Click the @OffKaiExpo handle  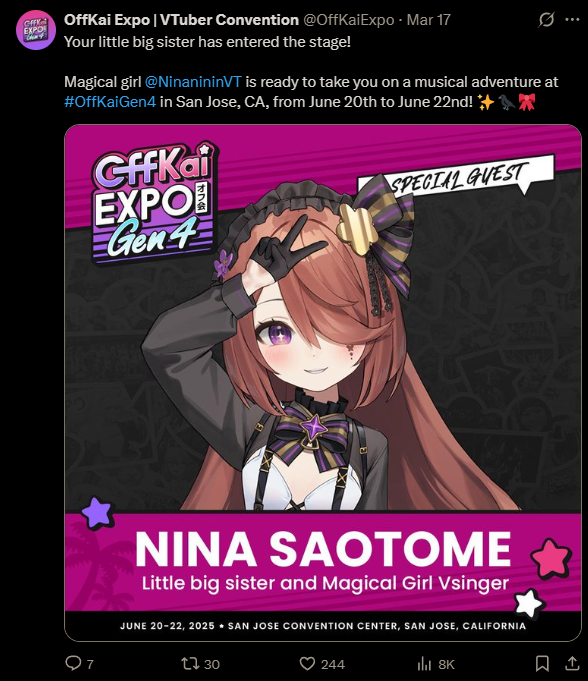pyautogui.click(x=348, y=20)
